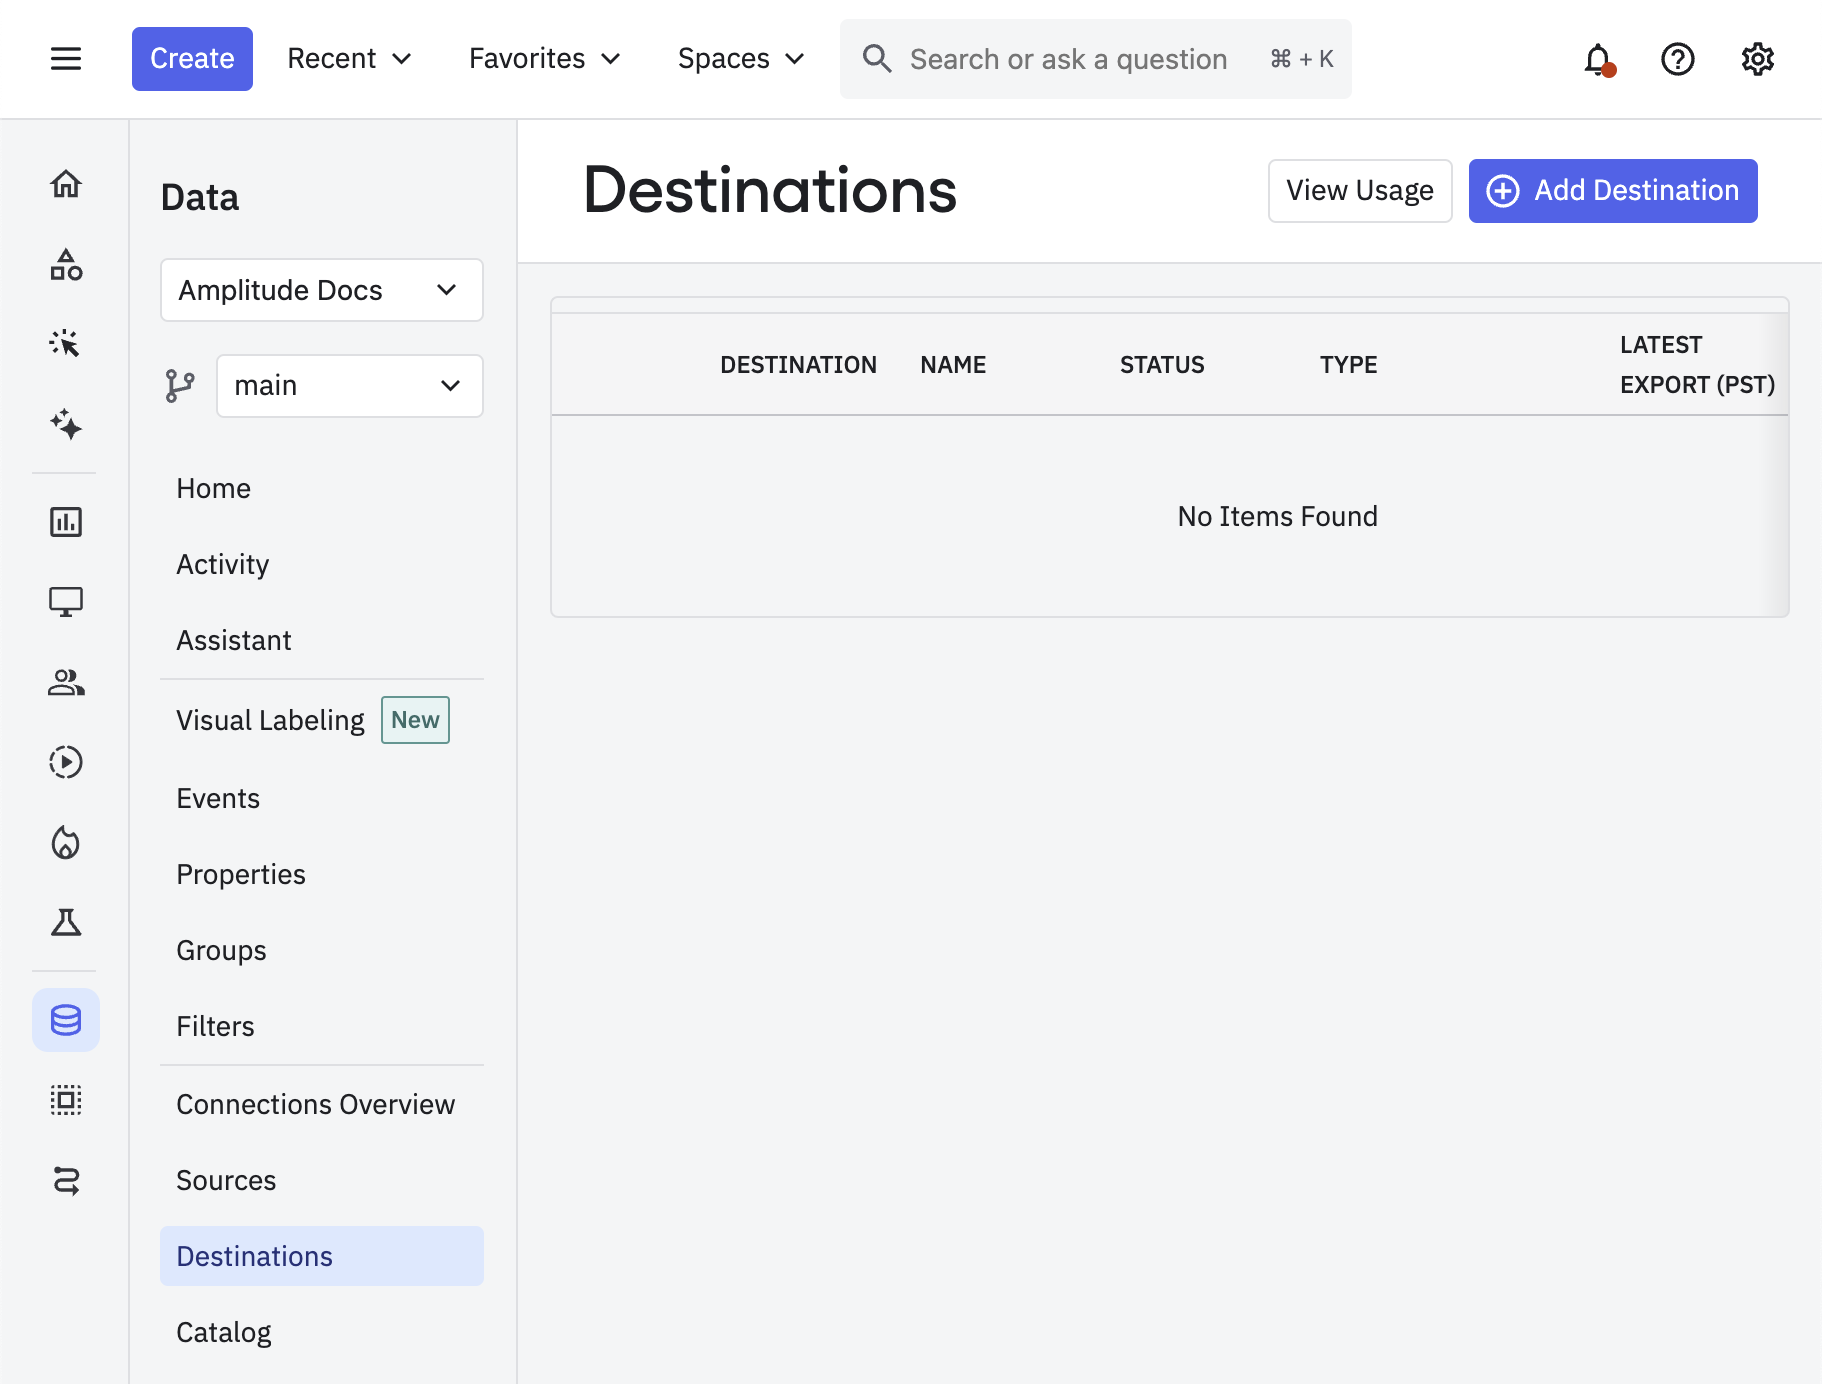Expand the Spaces menu in the top bar
The height and width of the screenshot is (1384, 1822).
tap(740, 58)
